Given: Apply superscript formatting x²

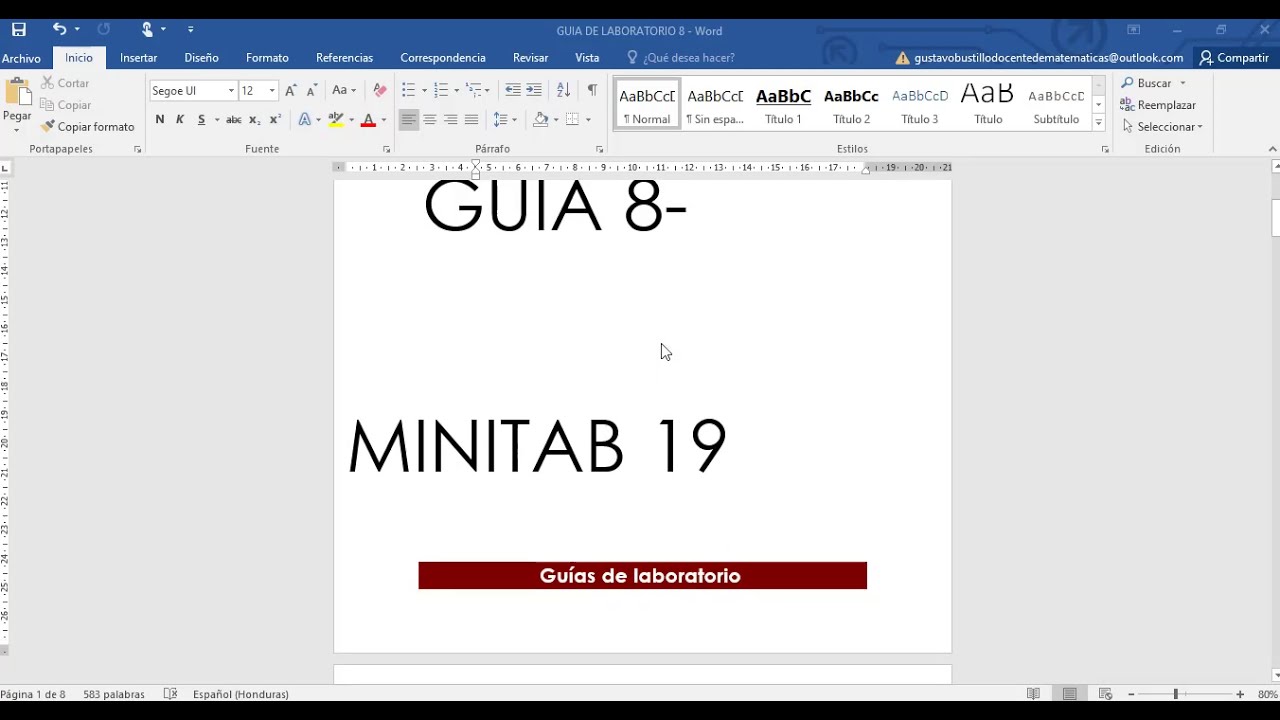Looking at the screenshot, I should tap(275, 120).
